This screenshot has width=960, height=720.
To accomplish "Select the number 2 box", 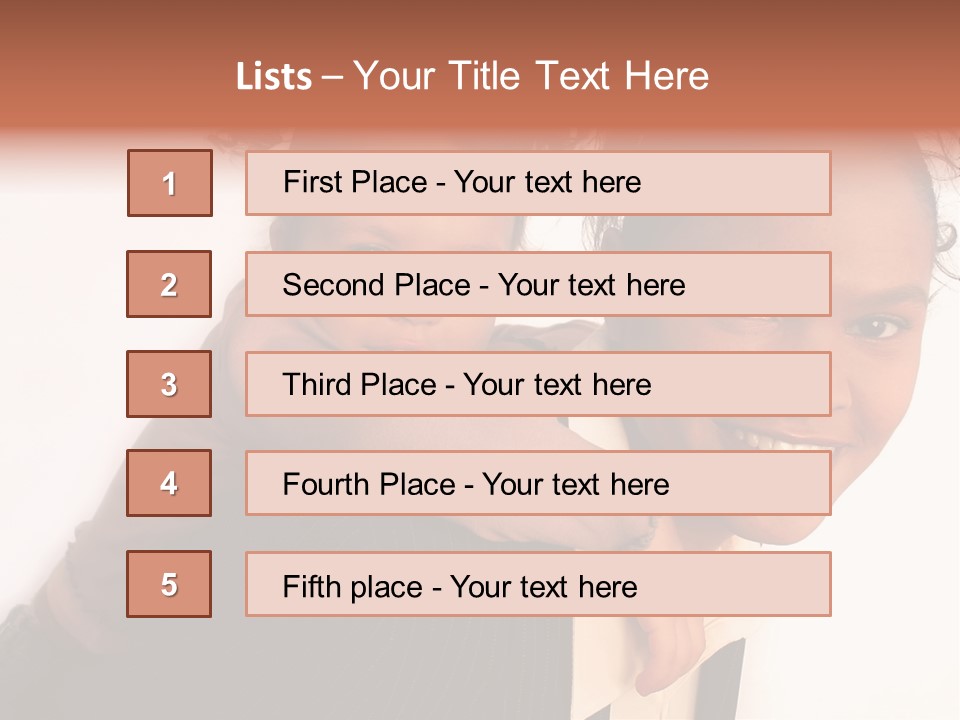I will (169, 284).
